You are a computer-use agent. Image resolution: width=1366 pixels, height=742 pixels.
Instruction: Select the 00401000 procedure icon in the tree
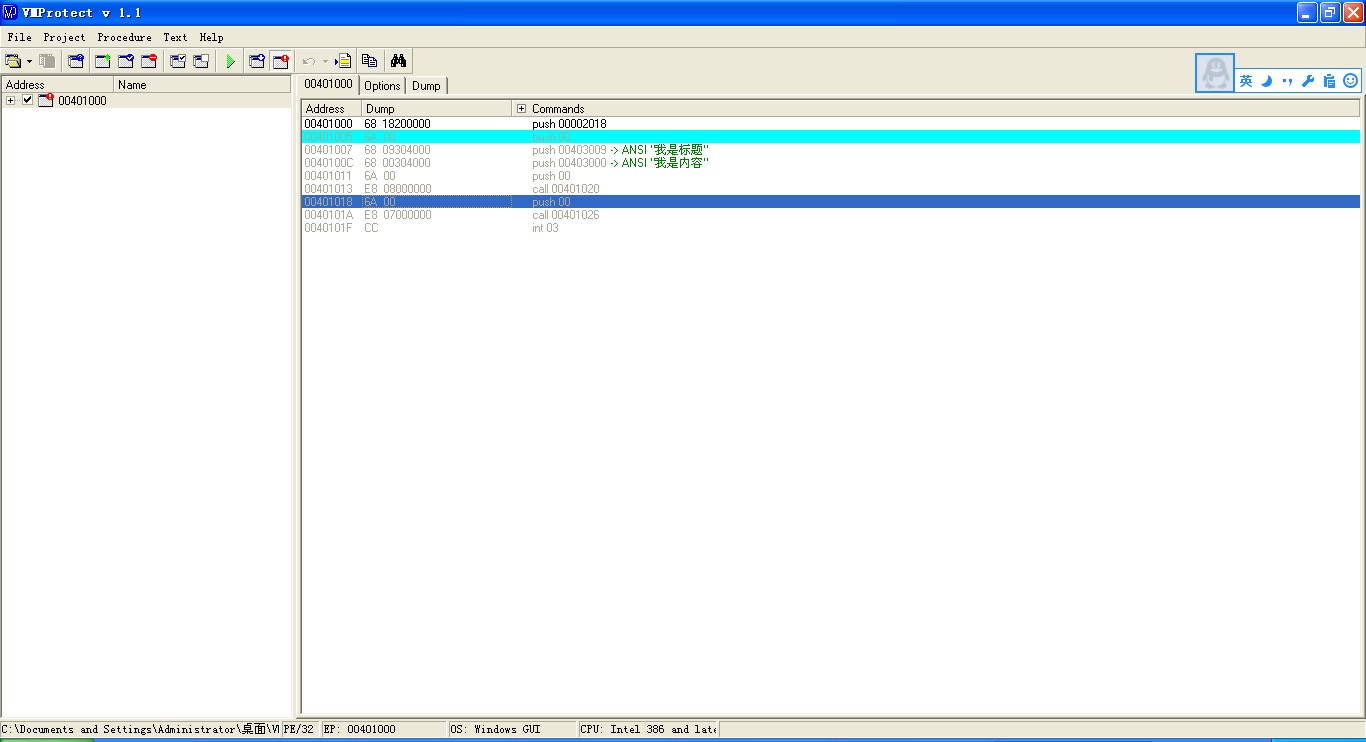tap(45, 100)
